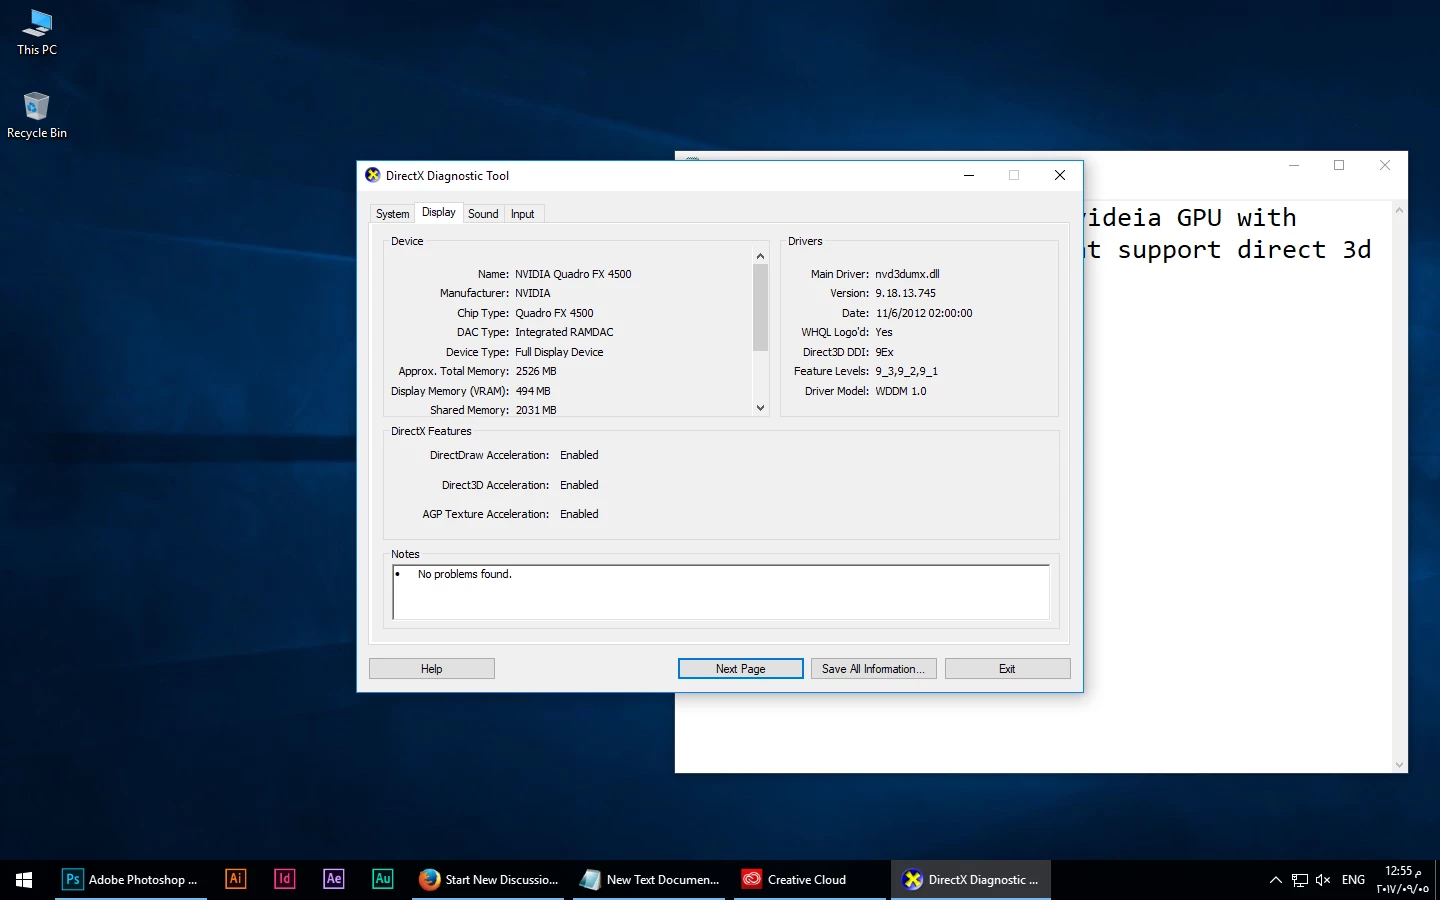
Task: Click the Device list scroll up arrow
Action: pos(760,256)
